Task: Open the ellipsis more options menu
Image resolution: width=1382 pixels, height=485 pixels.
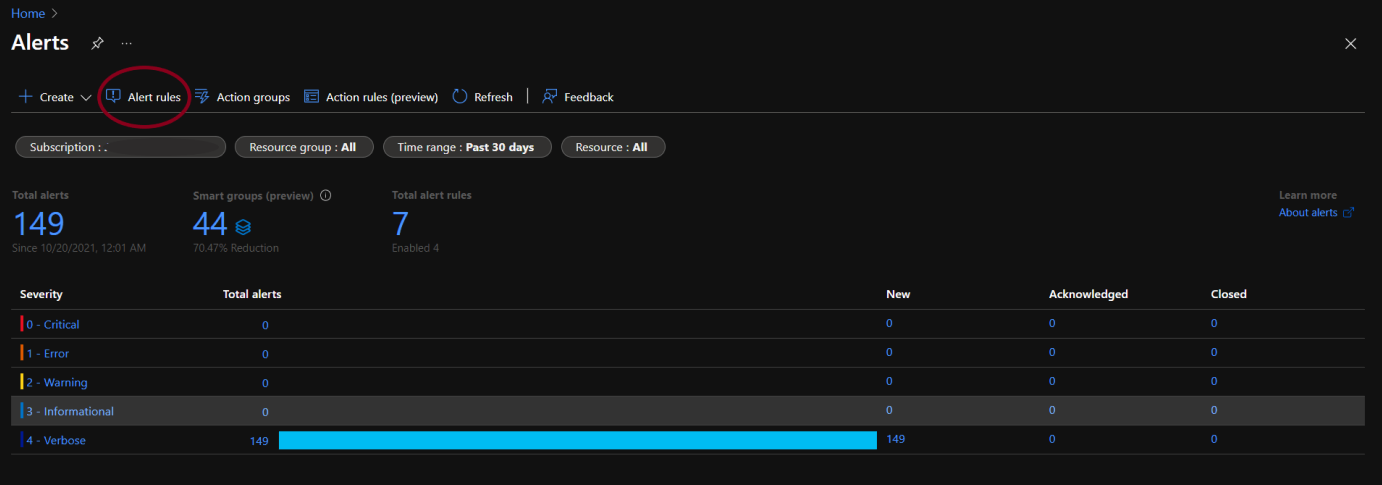Action: (x=126, y=43)
